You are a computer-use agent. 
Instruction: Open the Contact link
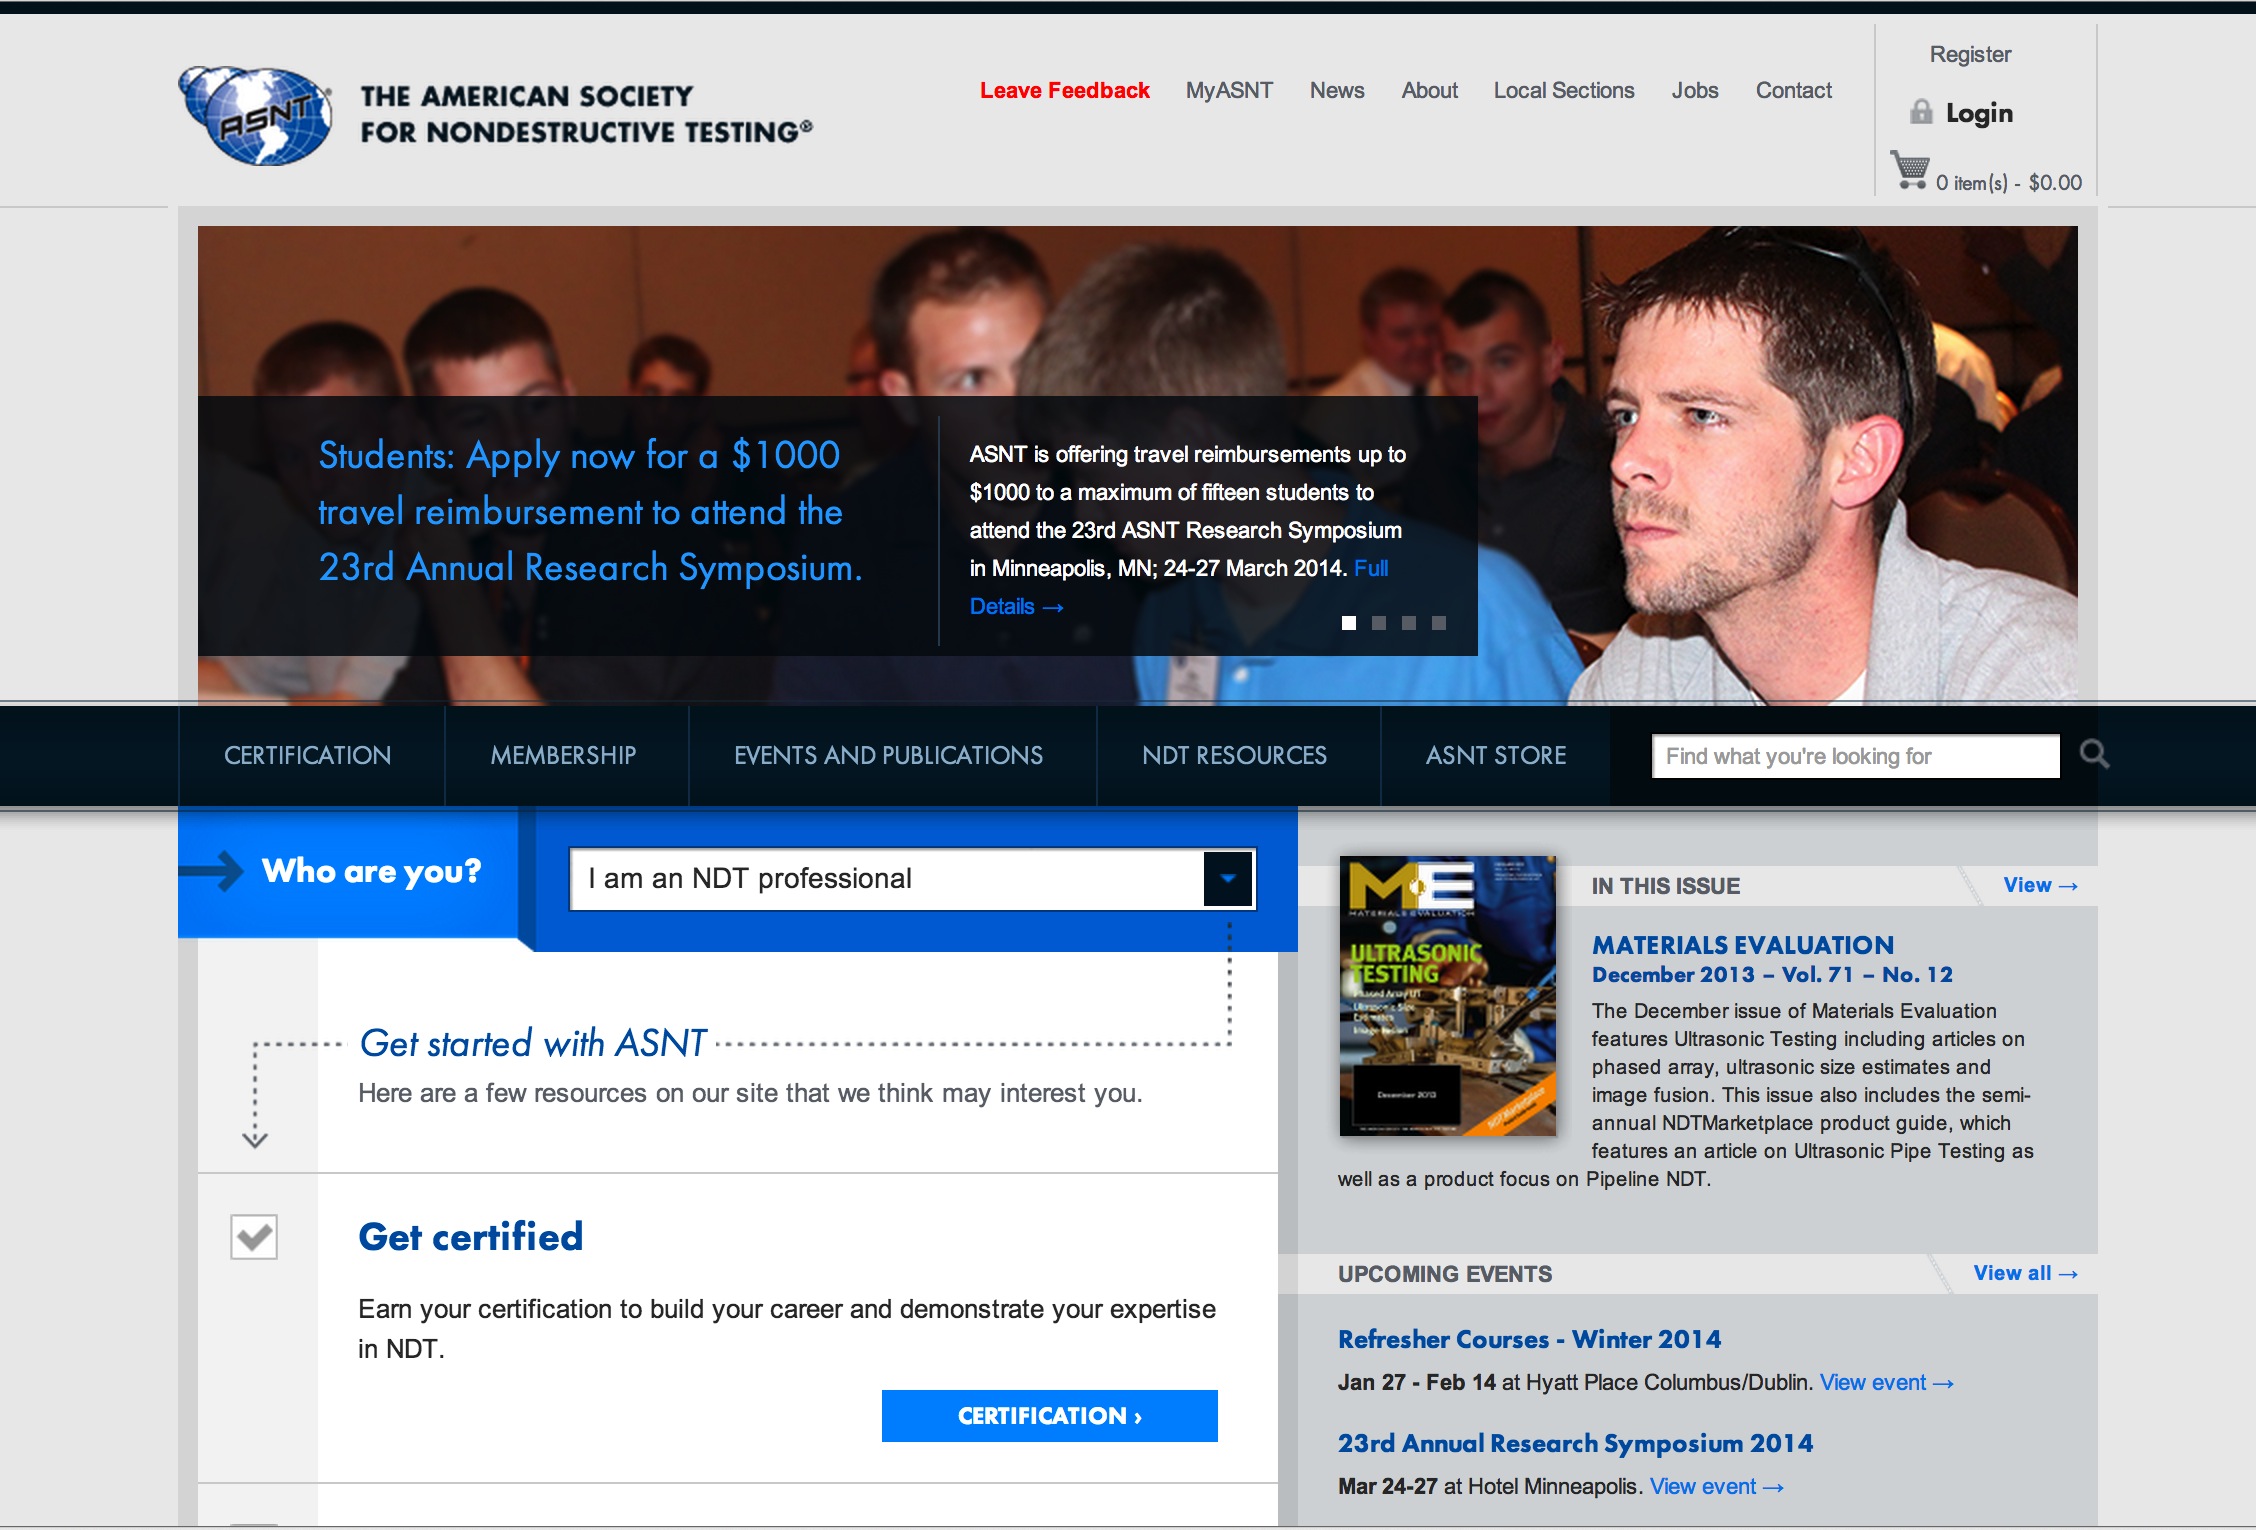point(1794,90)
